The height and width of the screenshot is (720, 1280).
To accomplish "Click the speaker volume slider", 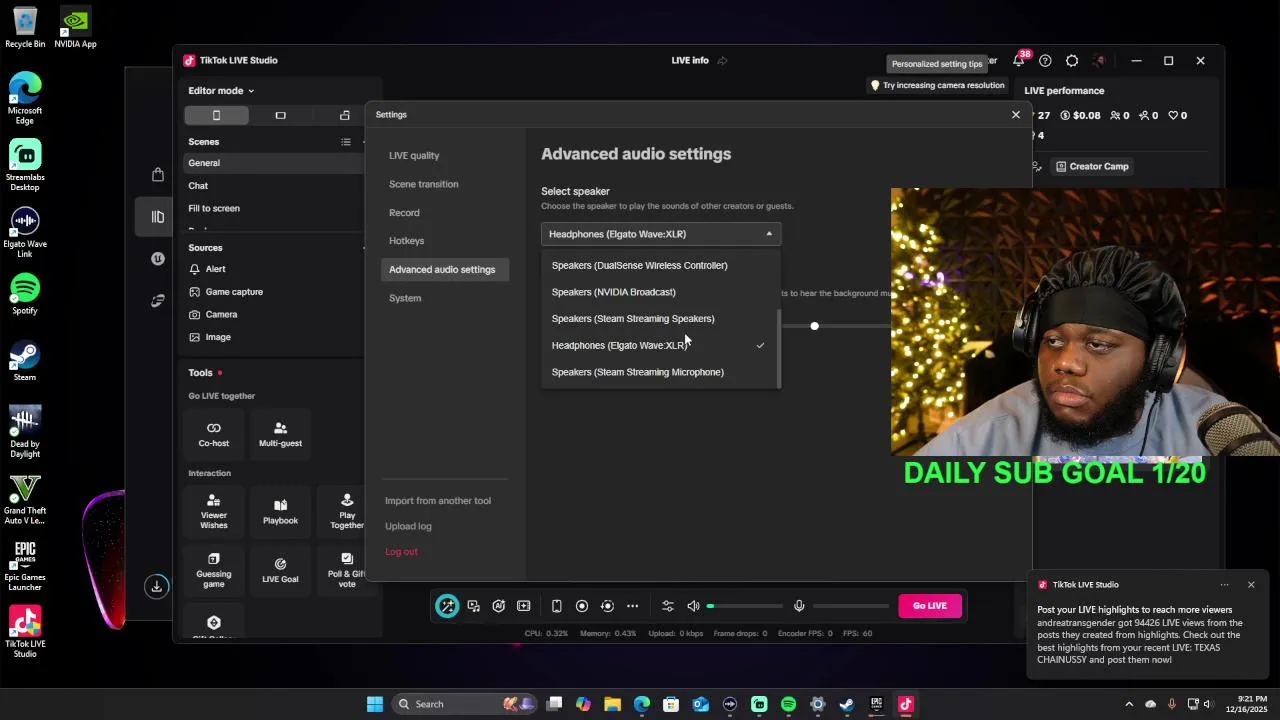I will click(745, 606).
